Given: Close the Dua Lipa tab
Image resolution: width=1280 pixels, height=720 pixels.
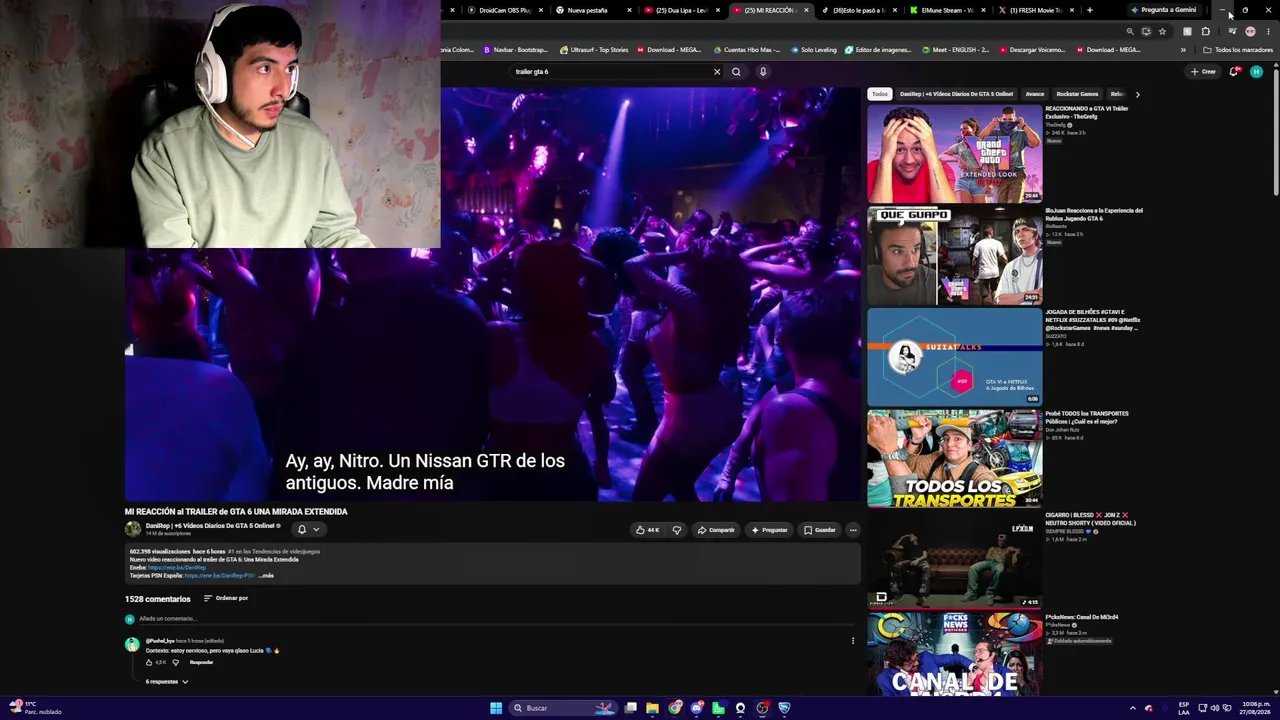Looking at the screenshot, I should (717, 10).
